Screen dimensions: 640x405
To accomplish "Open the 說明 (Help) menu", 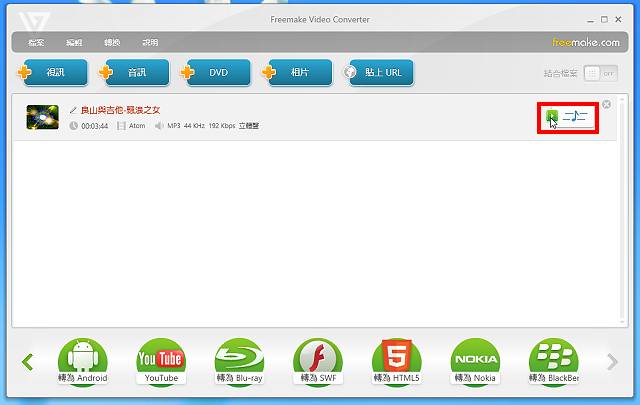I will (150, 42).
